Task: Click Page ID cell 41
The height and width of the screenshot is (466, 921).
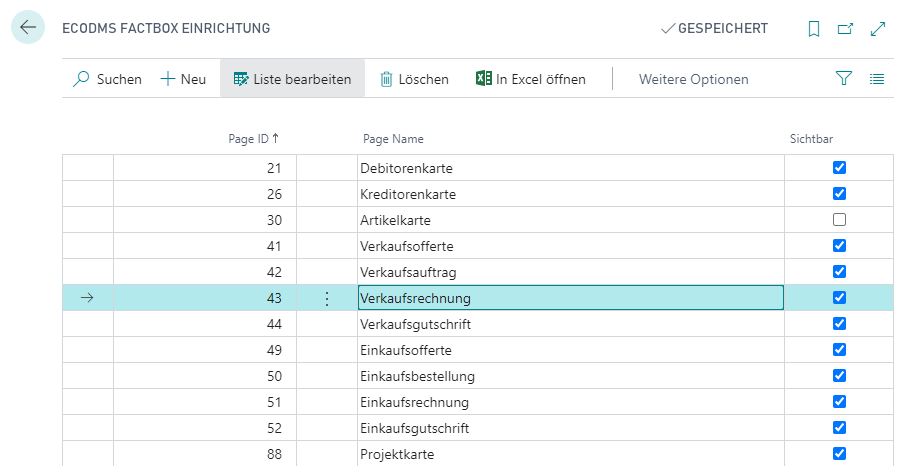Action: (204, 246)
